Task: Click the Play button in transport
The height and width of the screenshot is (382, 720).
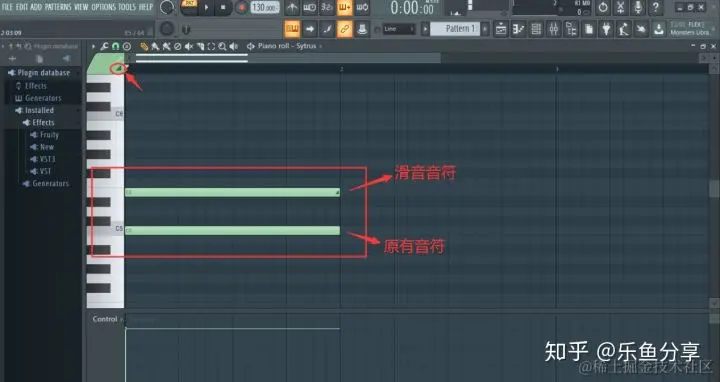Action: (206, 7)
